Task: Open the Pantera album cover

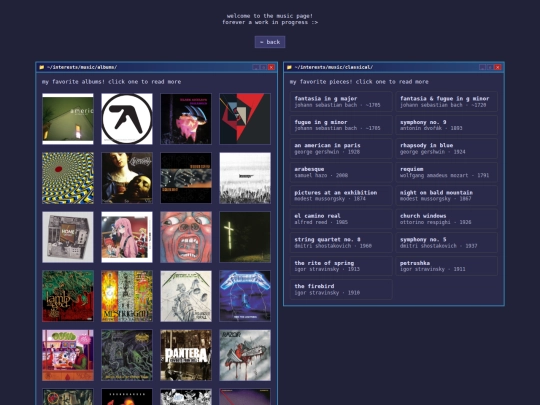Action: 186,355
